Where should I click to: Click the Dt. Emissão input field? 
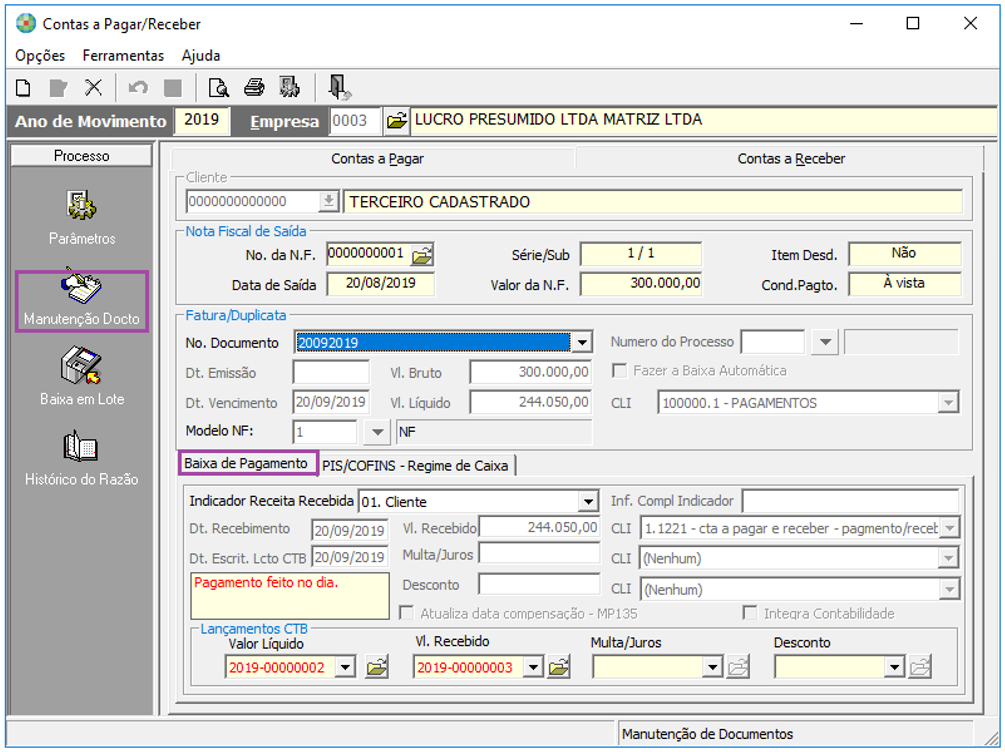[331, 372]
